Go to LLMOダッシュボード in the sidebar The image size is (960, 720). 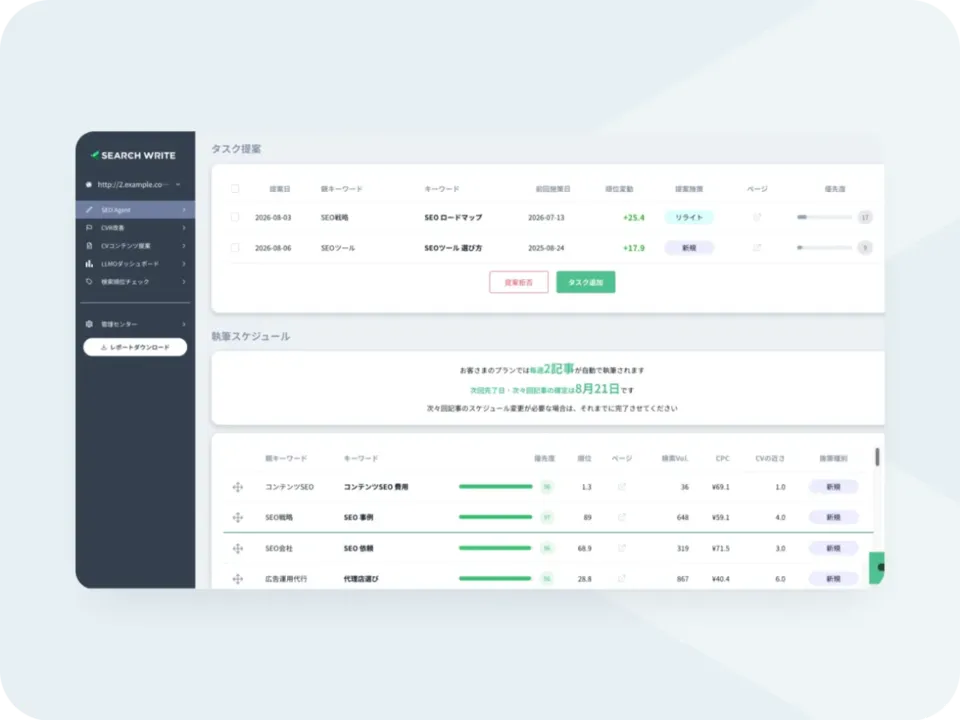[x=135, y=264]
